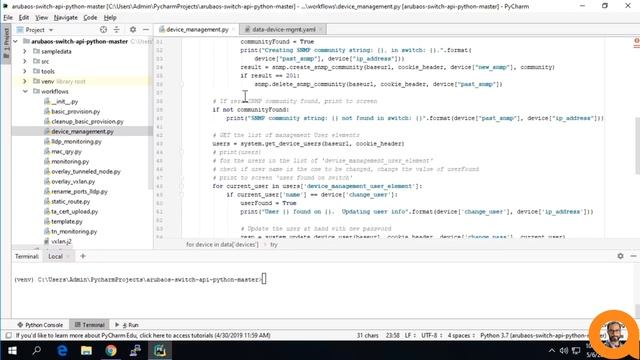
Task: Open Windows search from taskbar
Action: coord(36,351)
